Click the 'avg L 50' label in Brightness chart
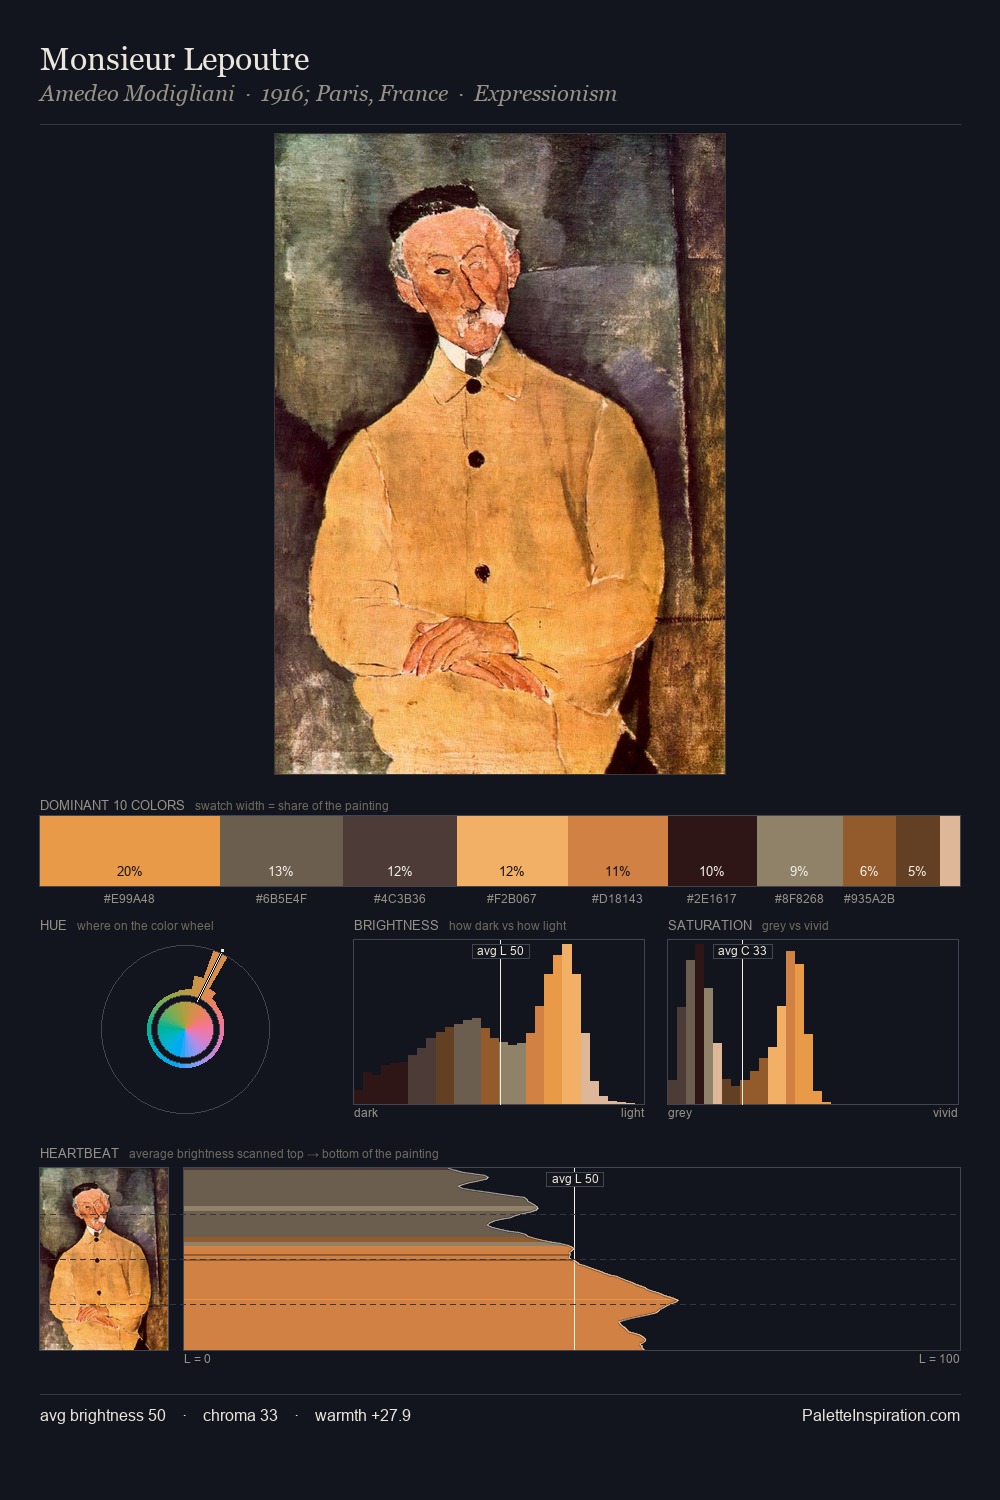Screen dimensions: 1000x1500 [500, 951]
